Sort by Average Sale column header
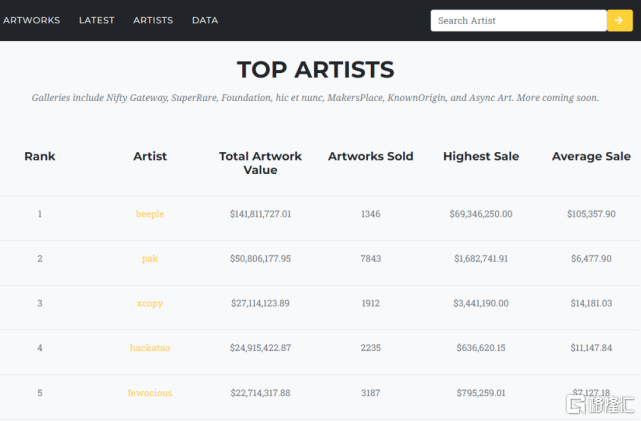This screenshot has width=641, height=421. pyautogui.click(x=591, y=156)
